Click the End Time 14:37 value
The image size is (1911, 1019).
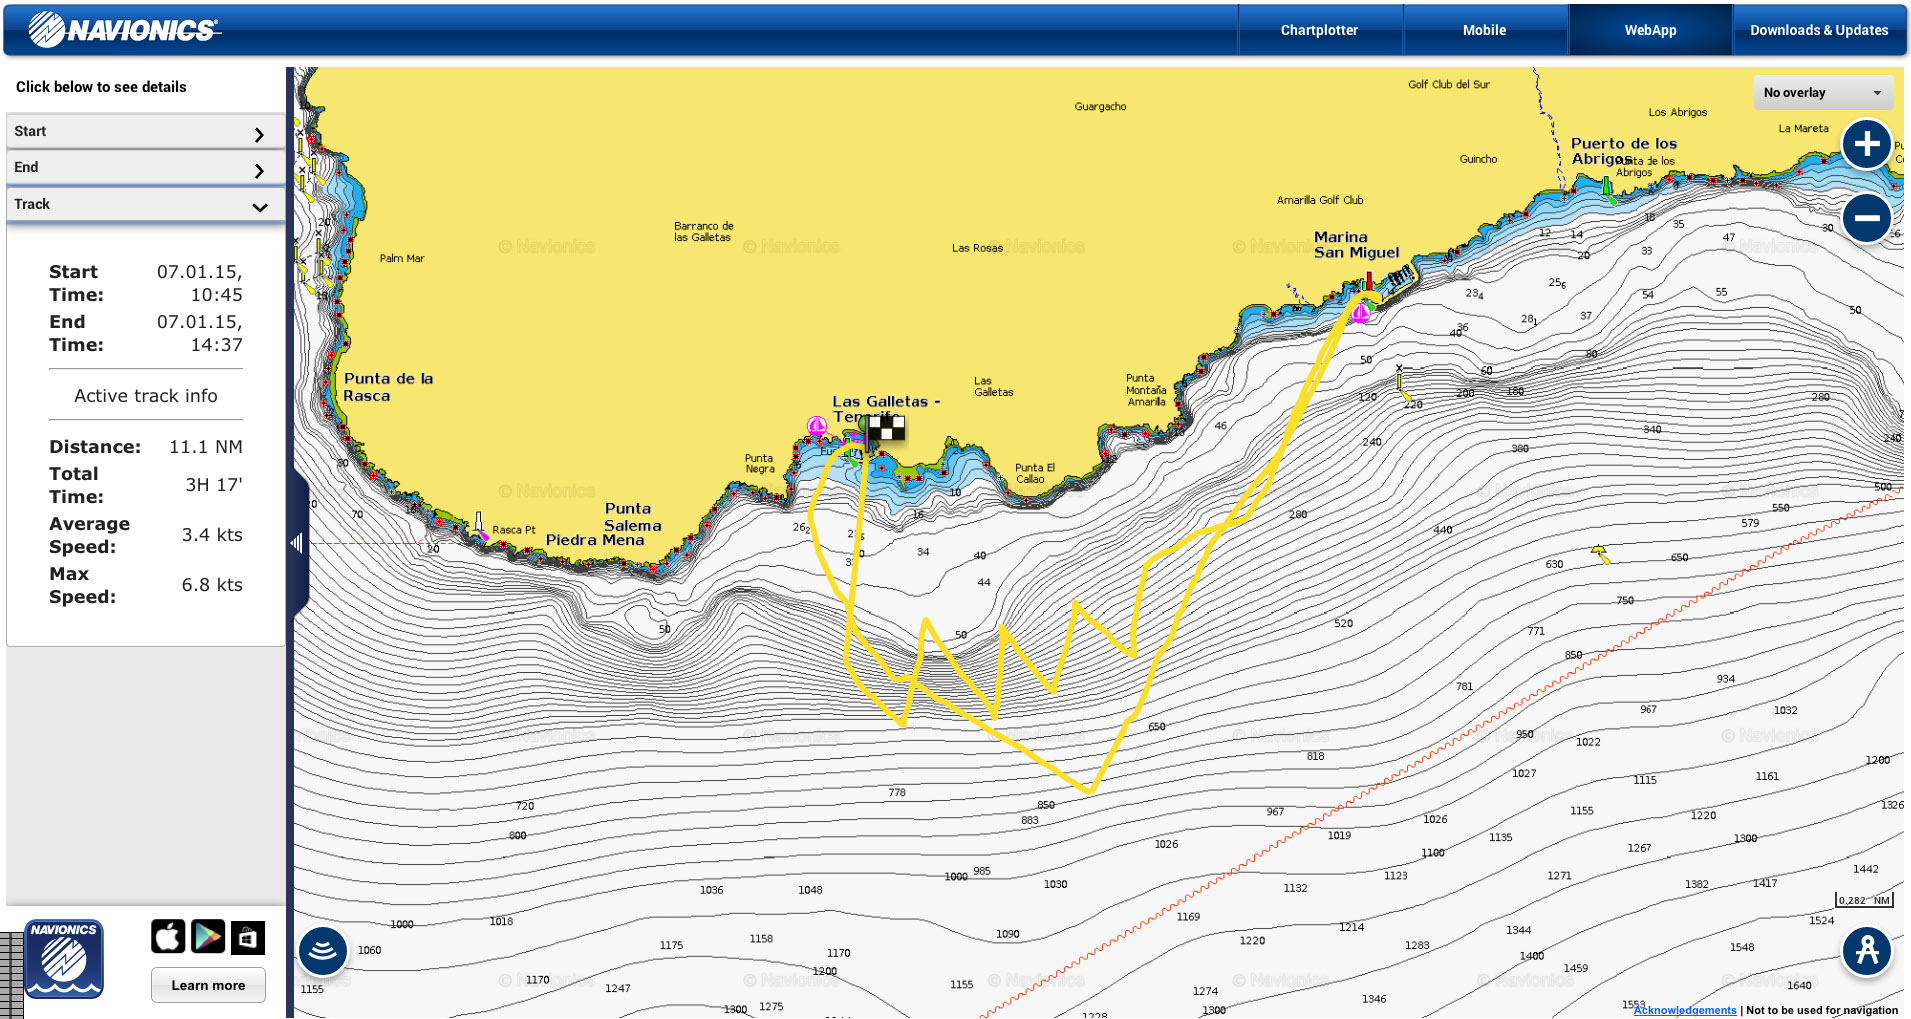point(199,333)
